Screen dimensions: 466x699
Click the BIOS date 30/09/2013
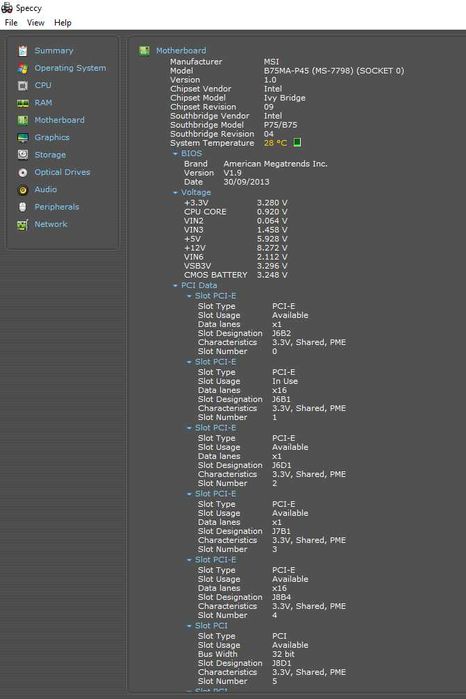click(246, 182)
